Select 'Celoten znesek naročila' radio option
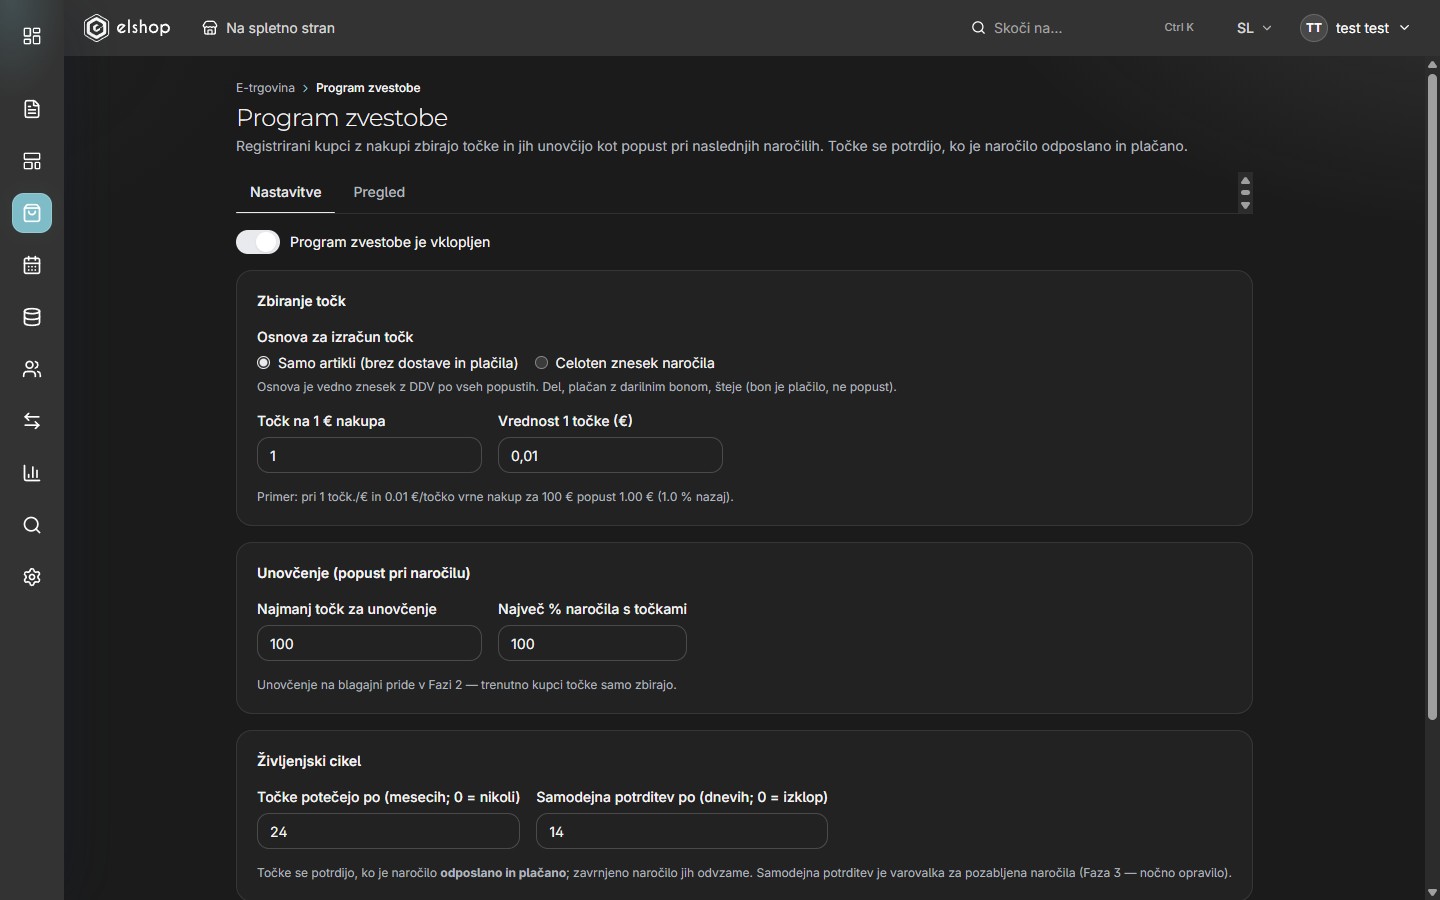This screenshot has height=900, width=1440. 542,363
